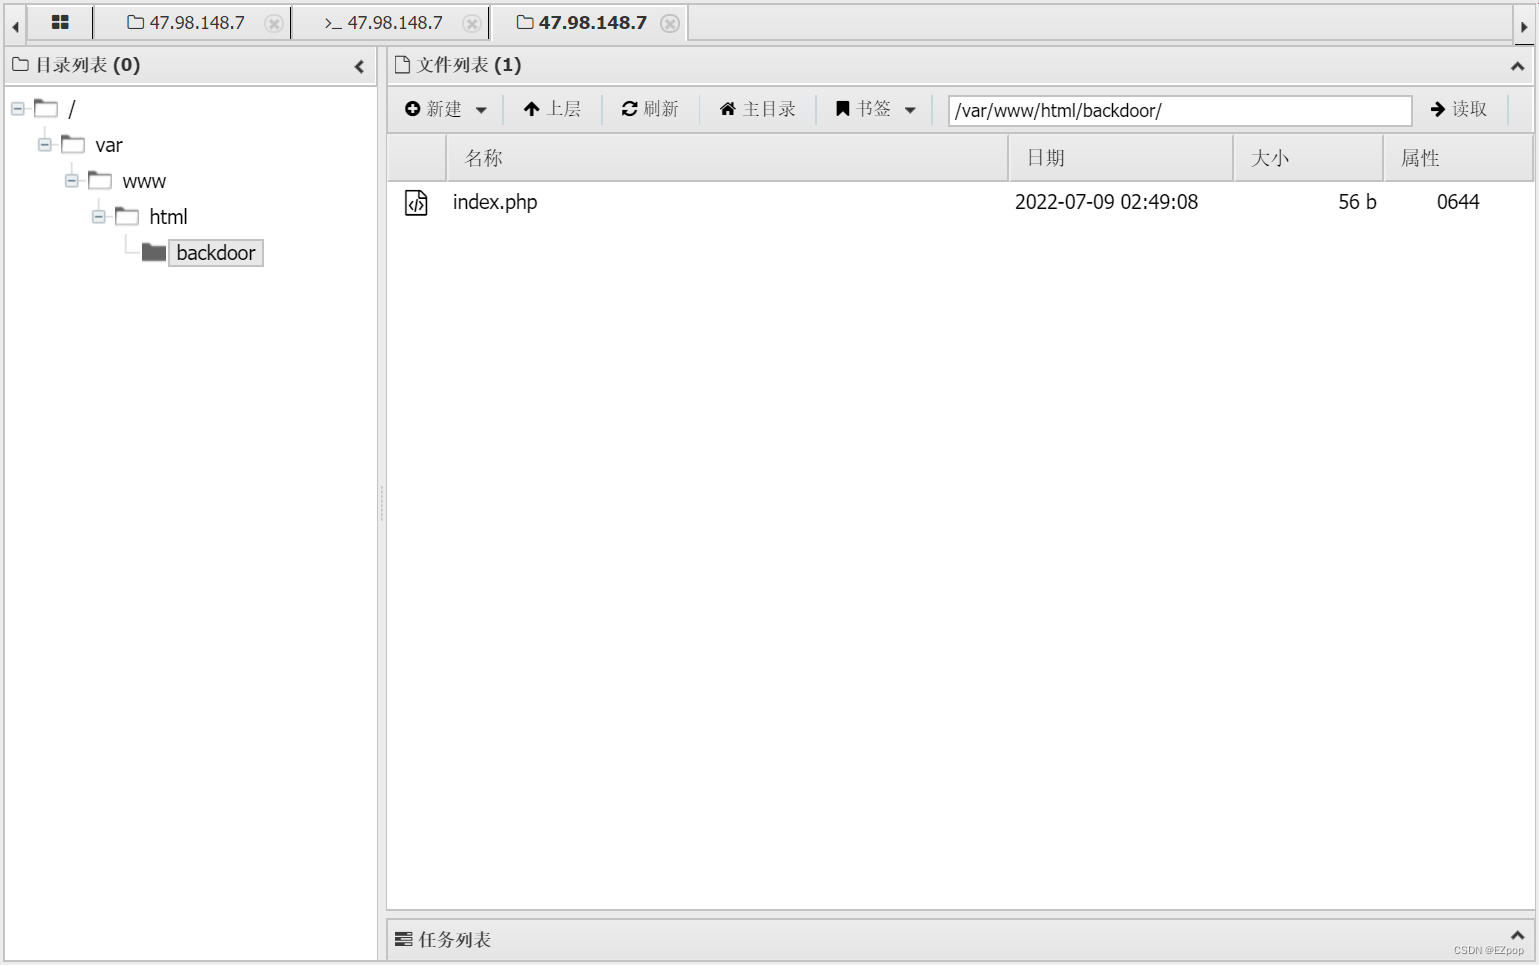1539x965 pixels.
Task: Click the 刷新 refresh icon
Action: pyautogui.click(x=629, y=109)
